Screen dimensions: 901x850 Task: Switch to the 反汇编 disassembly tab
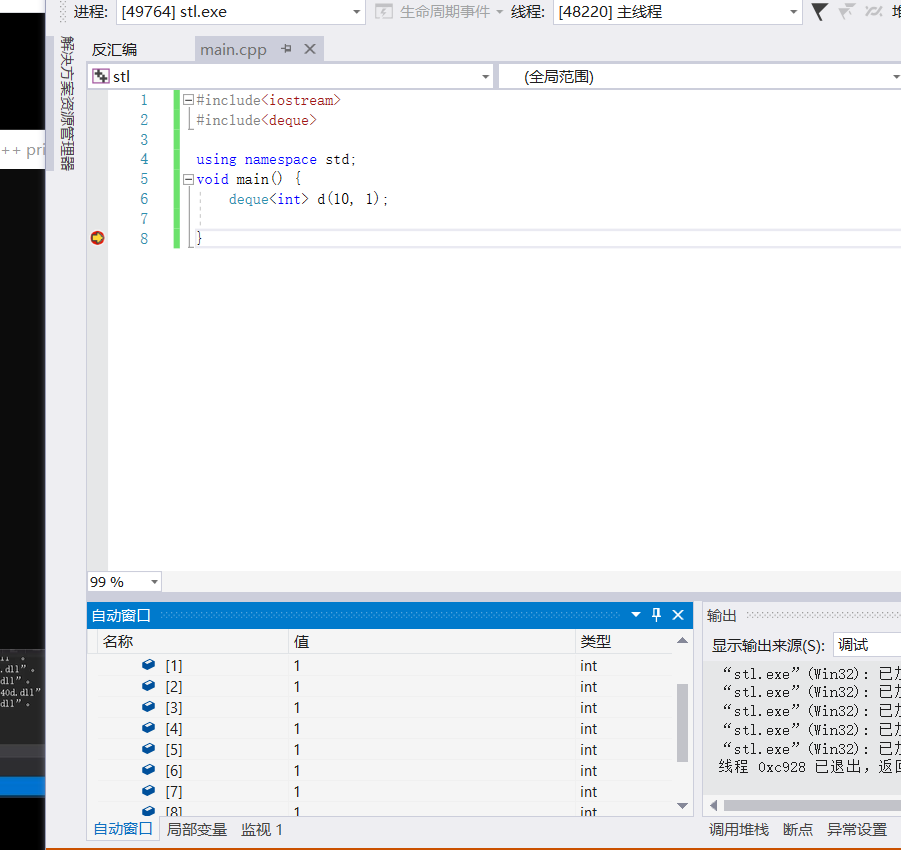114,50
